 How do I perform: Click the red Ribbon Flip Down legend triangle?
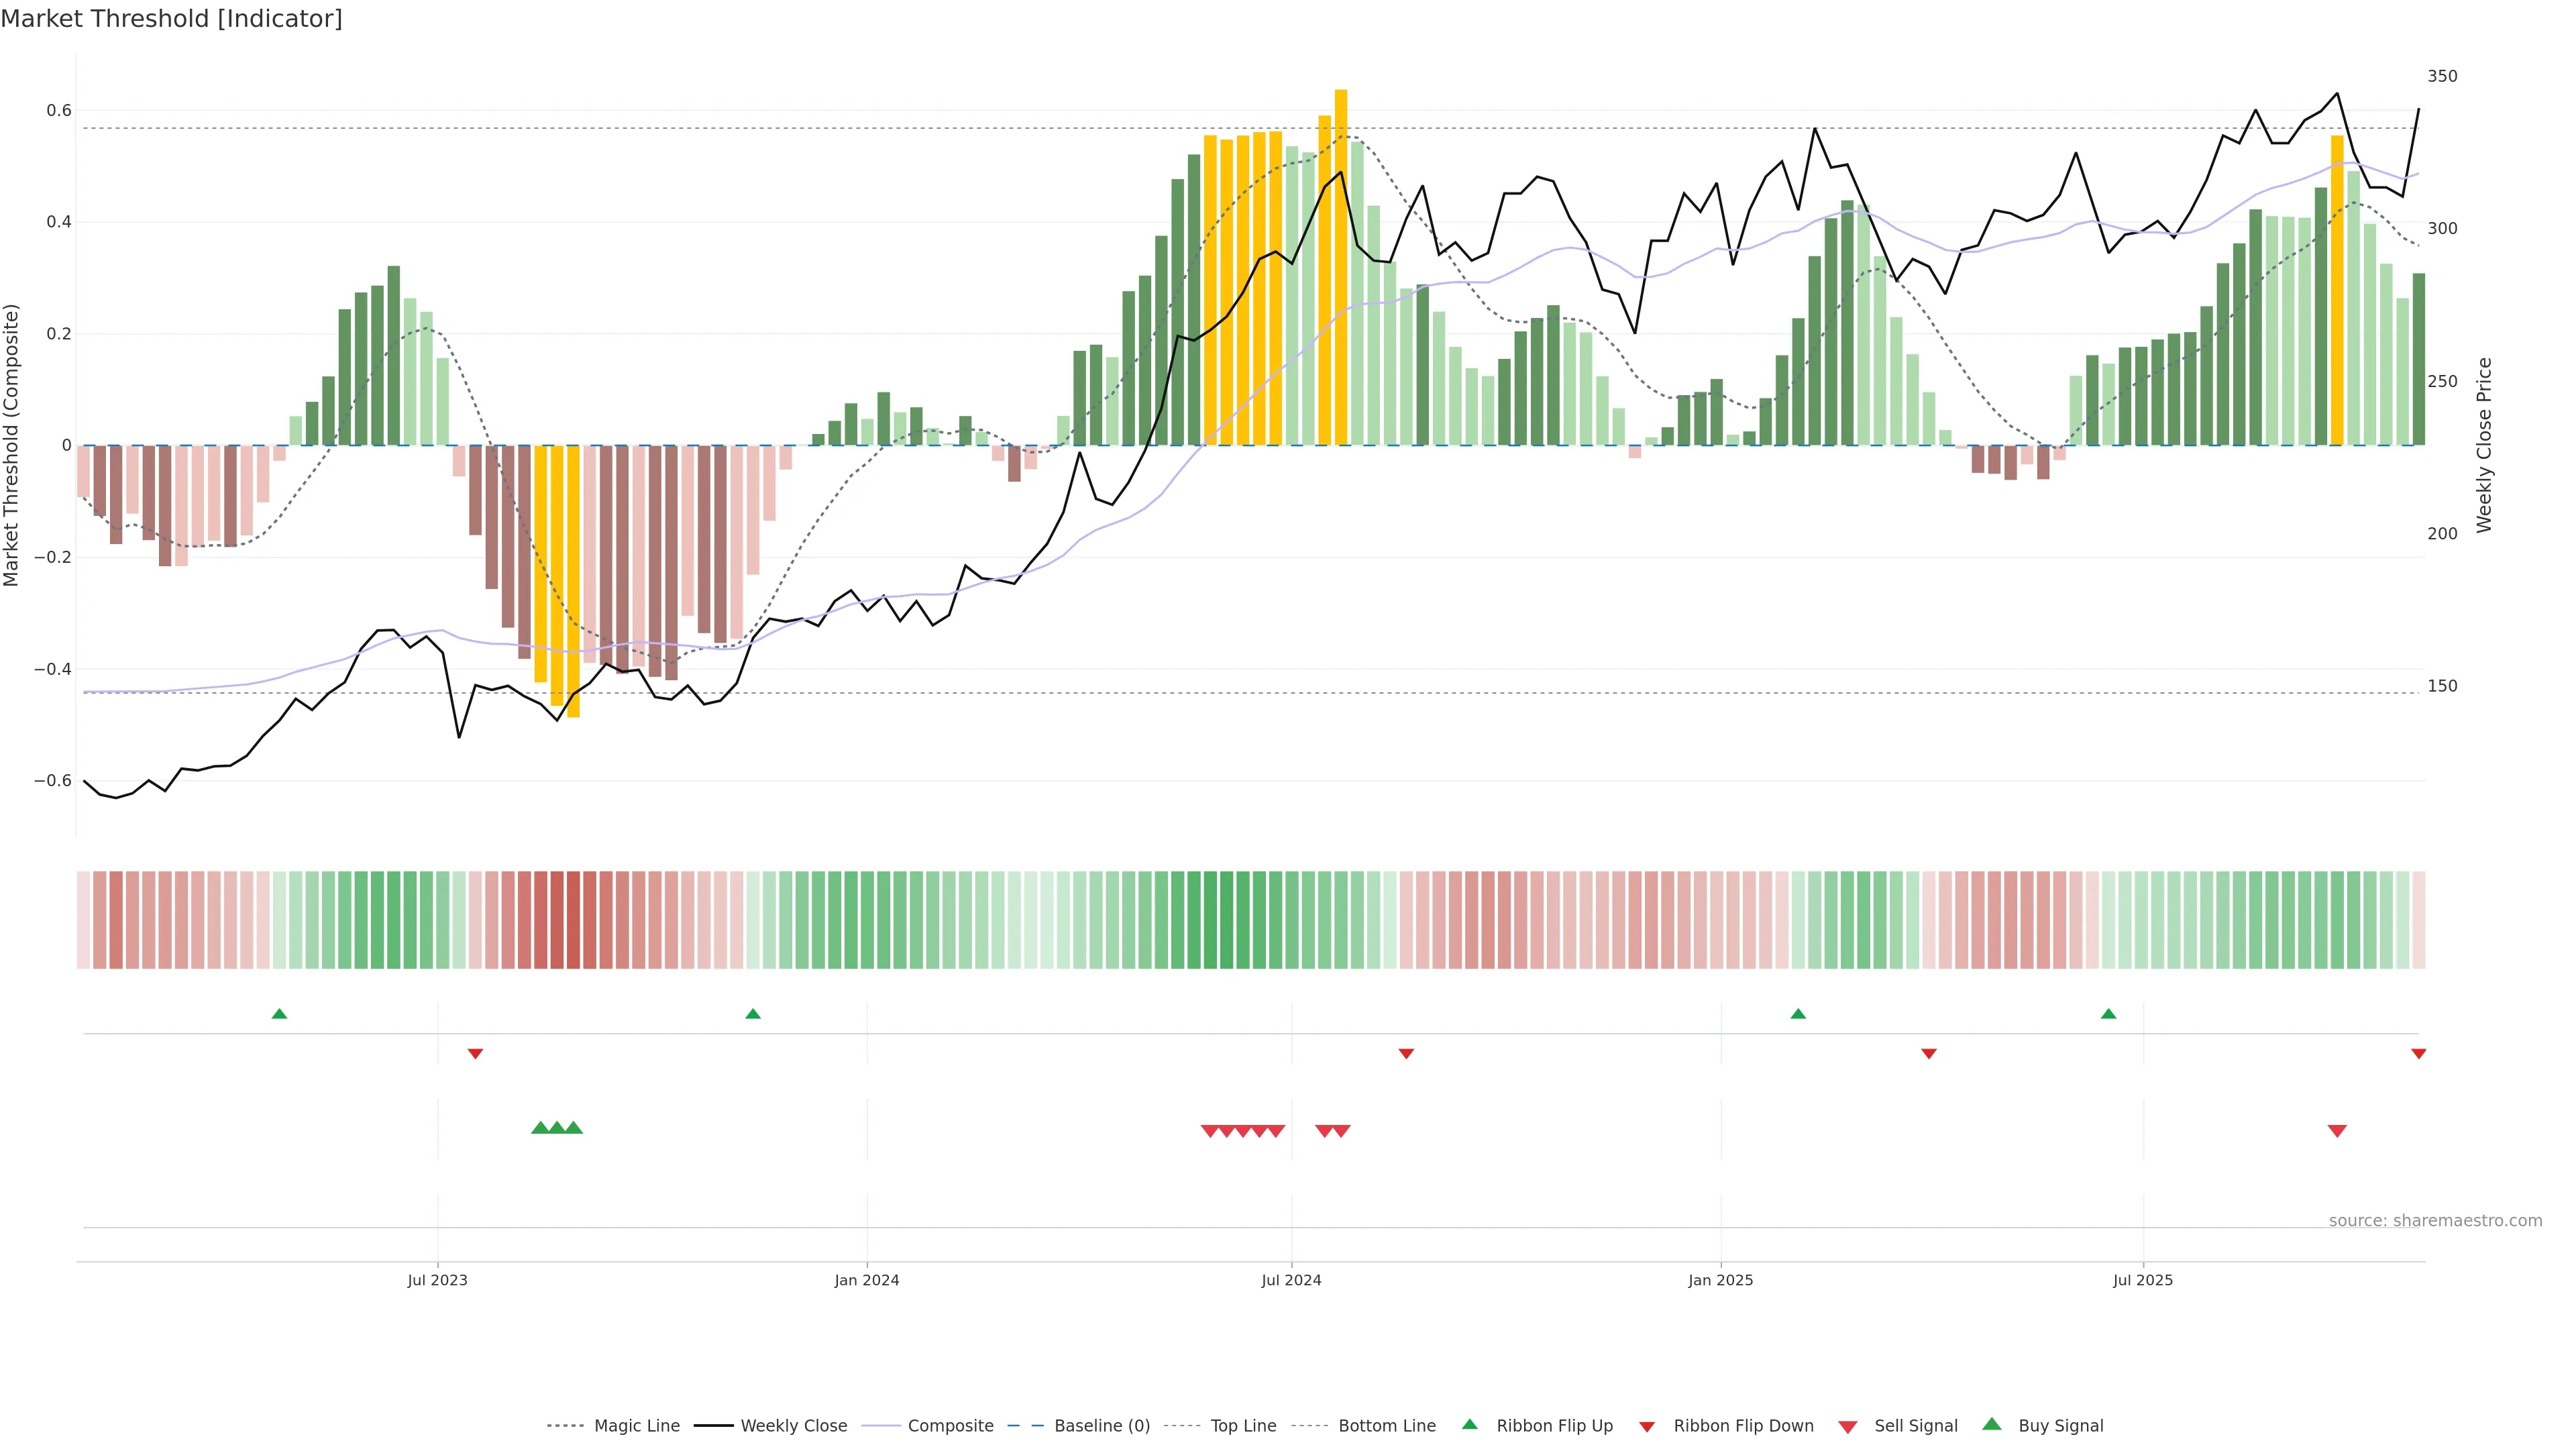tap(1647, 1427)
